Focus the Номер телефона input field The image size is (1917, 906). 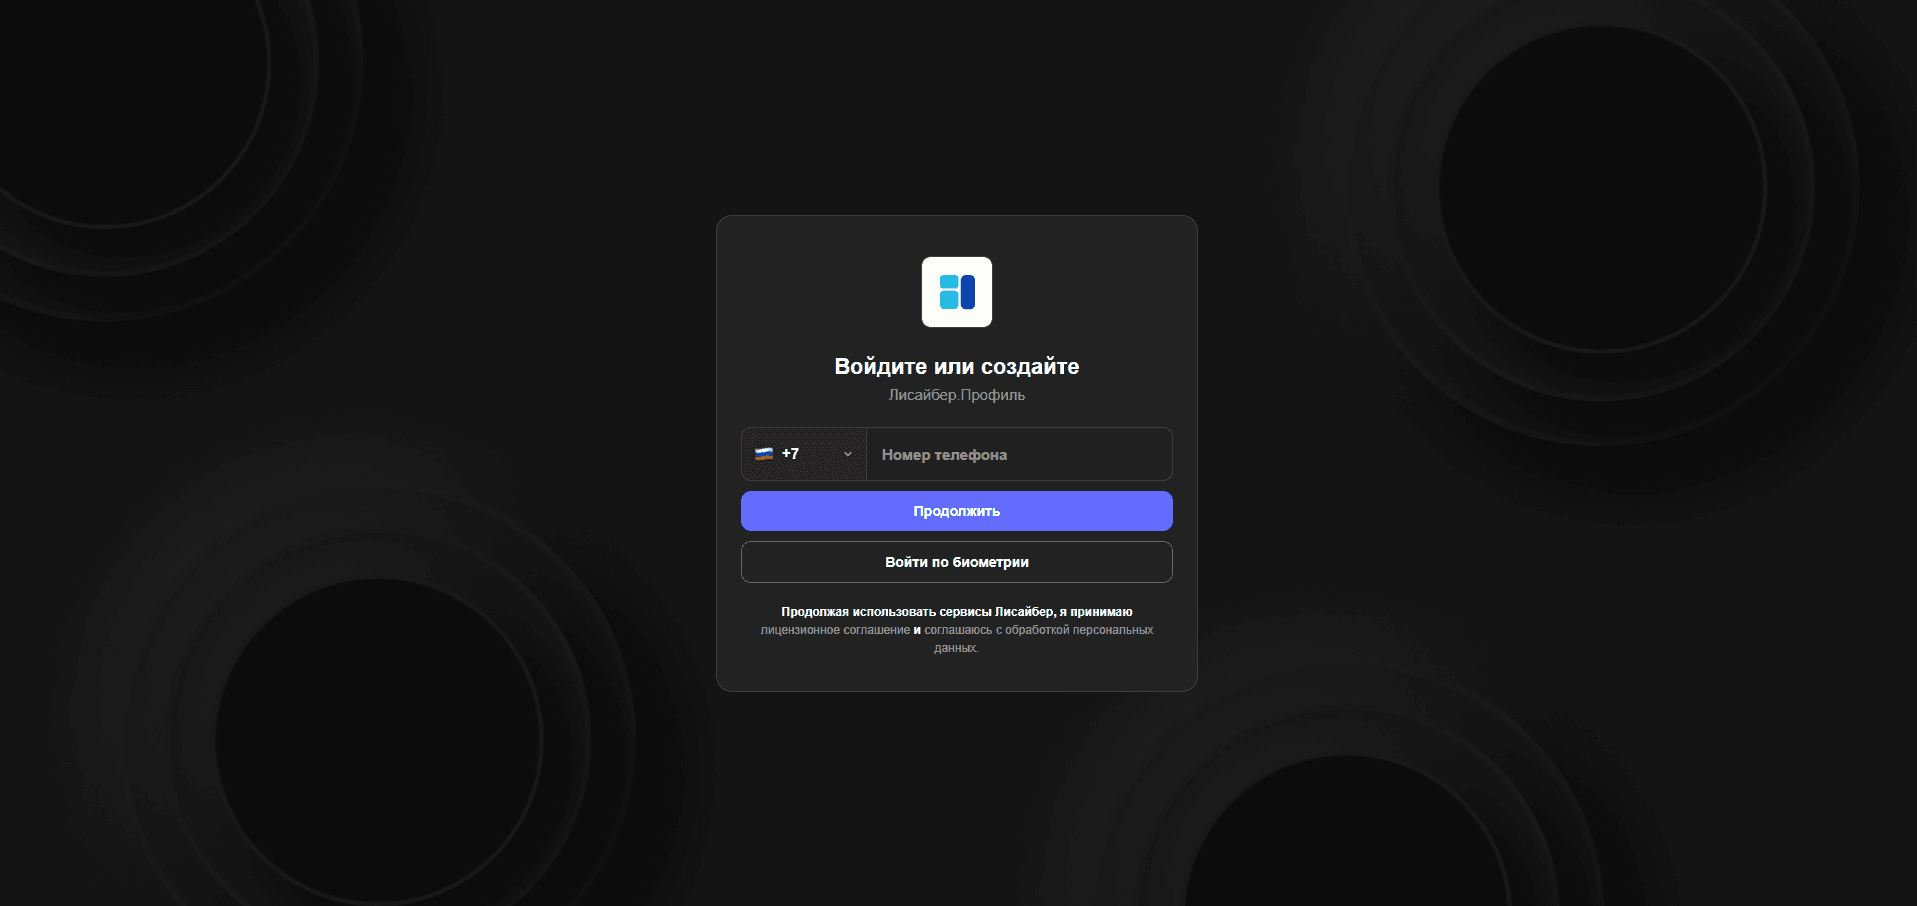(1019, 454)
